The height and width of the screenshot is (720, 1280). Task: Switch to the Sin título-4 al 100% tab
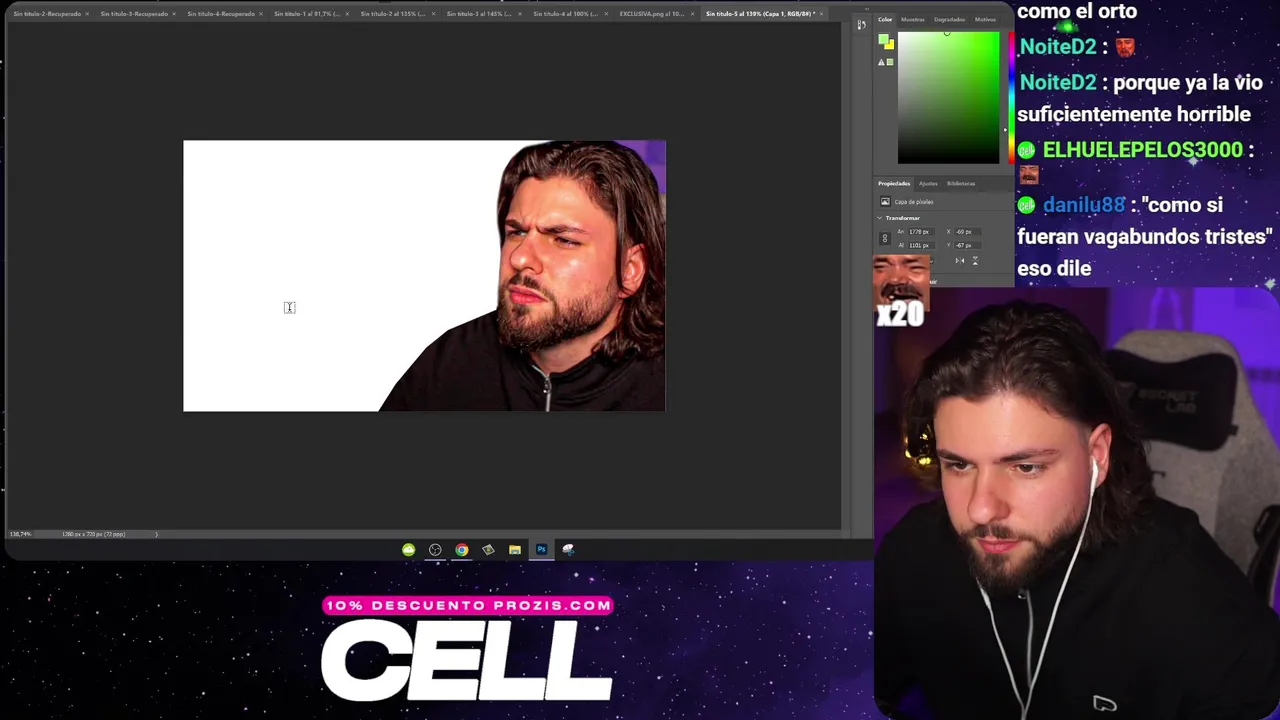(566, 14)
